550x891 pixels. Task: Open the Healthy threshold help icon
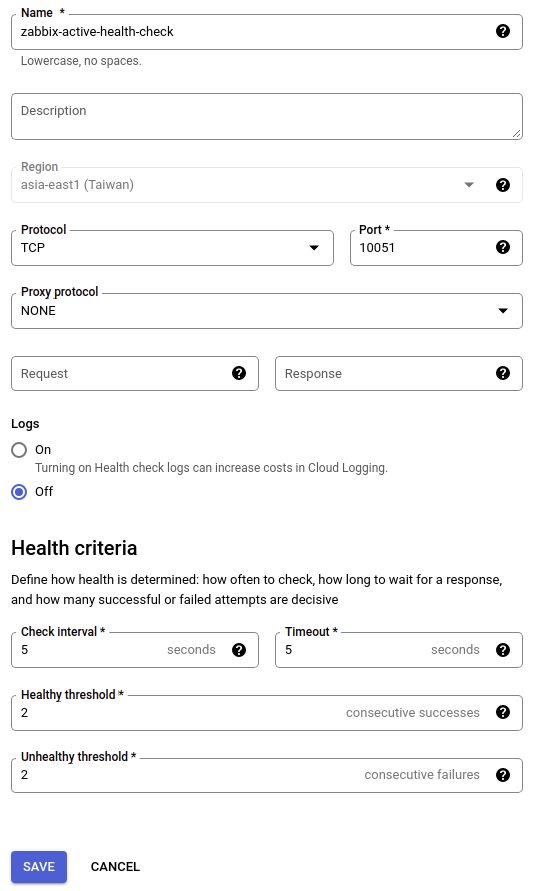502,712
